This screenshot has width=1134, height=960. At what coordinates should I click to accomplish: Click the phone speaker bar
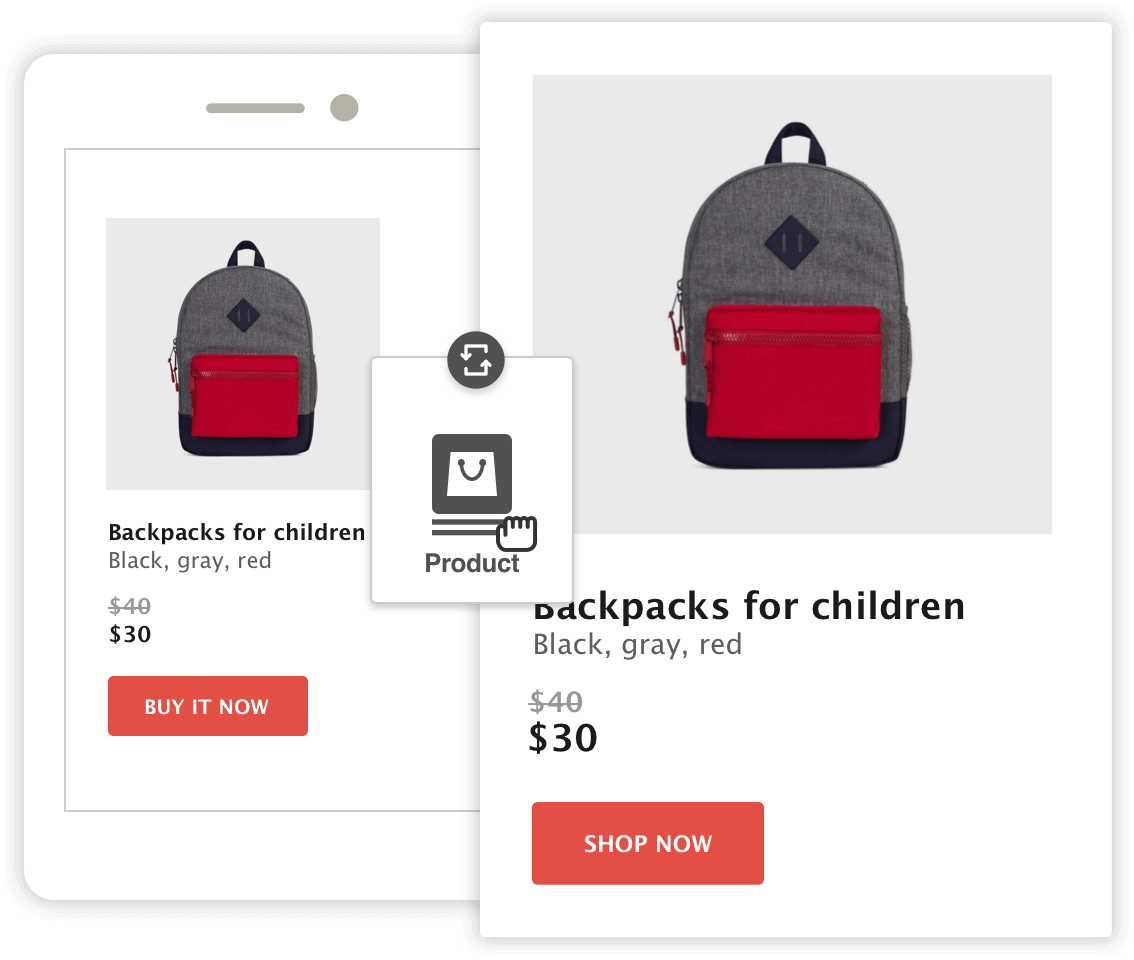(x=255, y=108)
